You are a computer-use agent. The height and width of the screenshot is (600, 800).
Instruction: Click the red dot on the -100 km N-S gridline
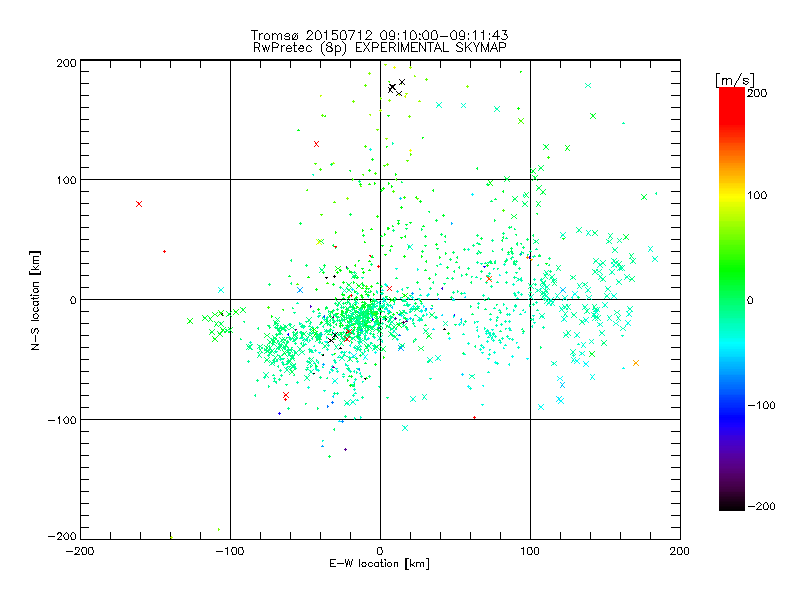tap(474, 418)
